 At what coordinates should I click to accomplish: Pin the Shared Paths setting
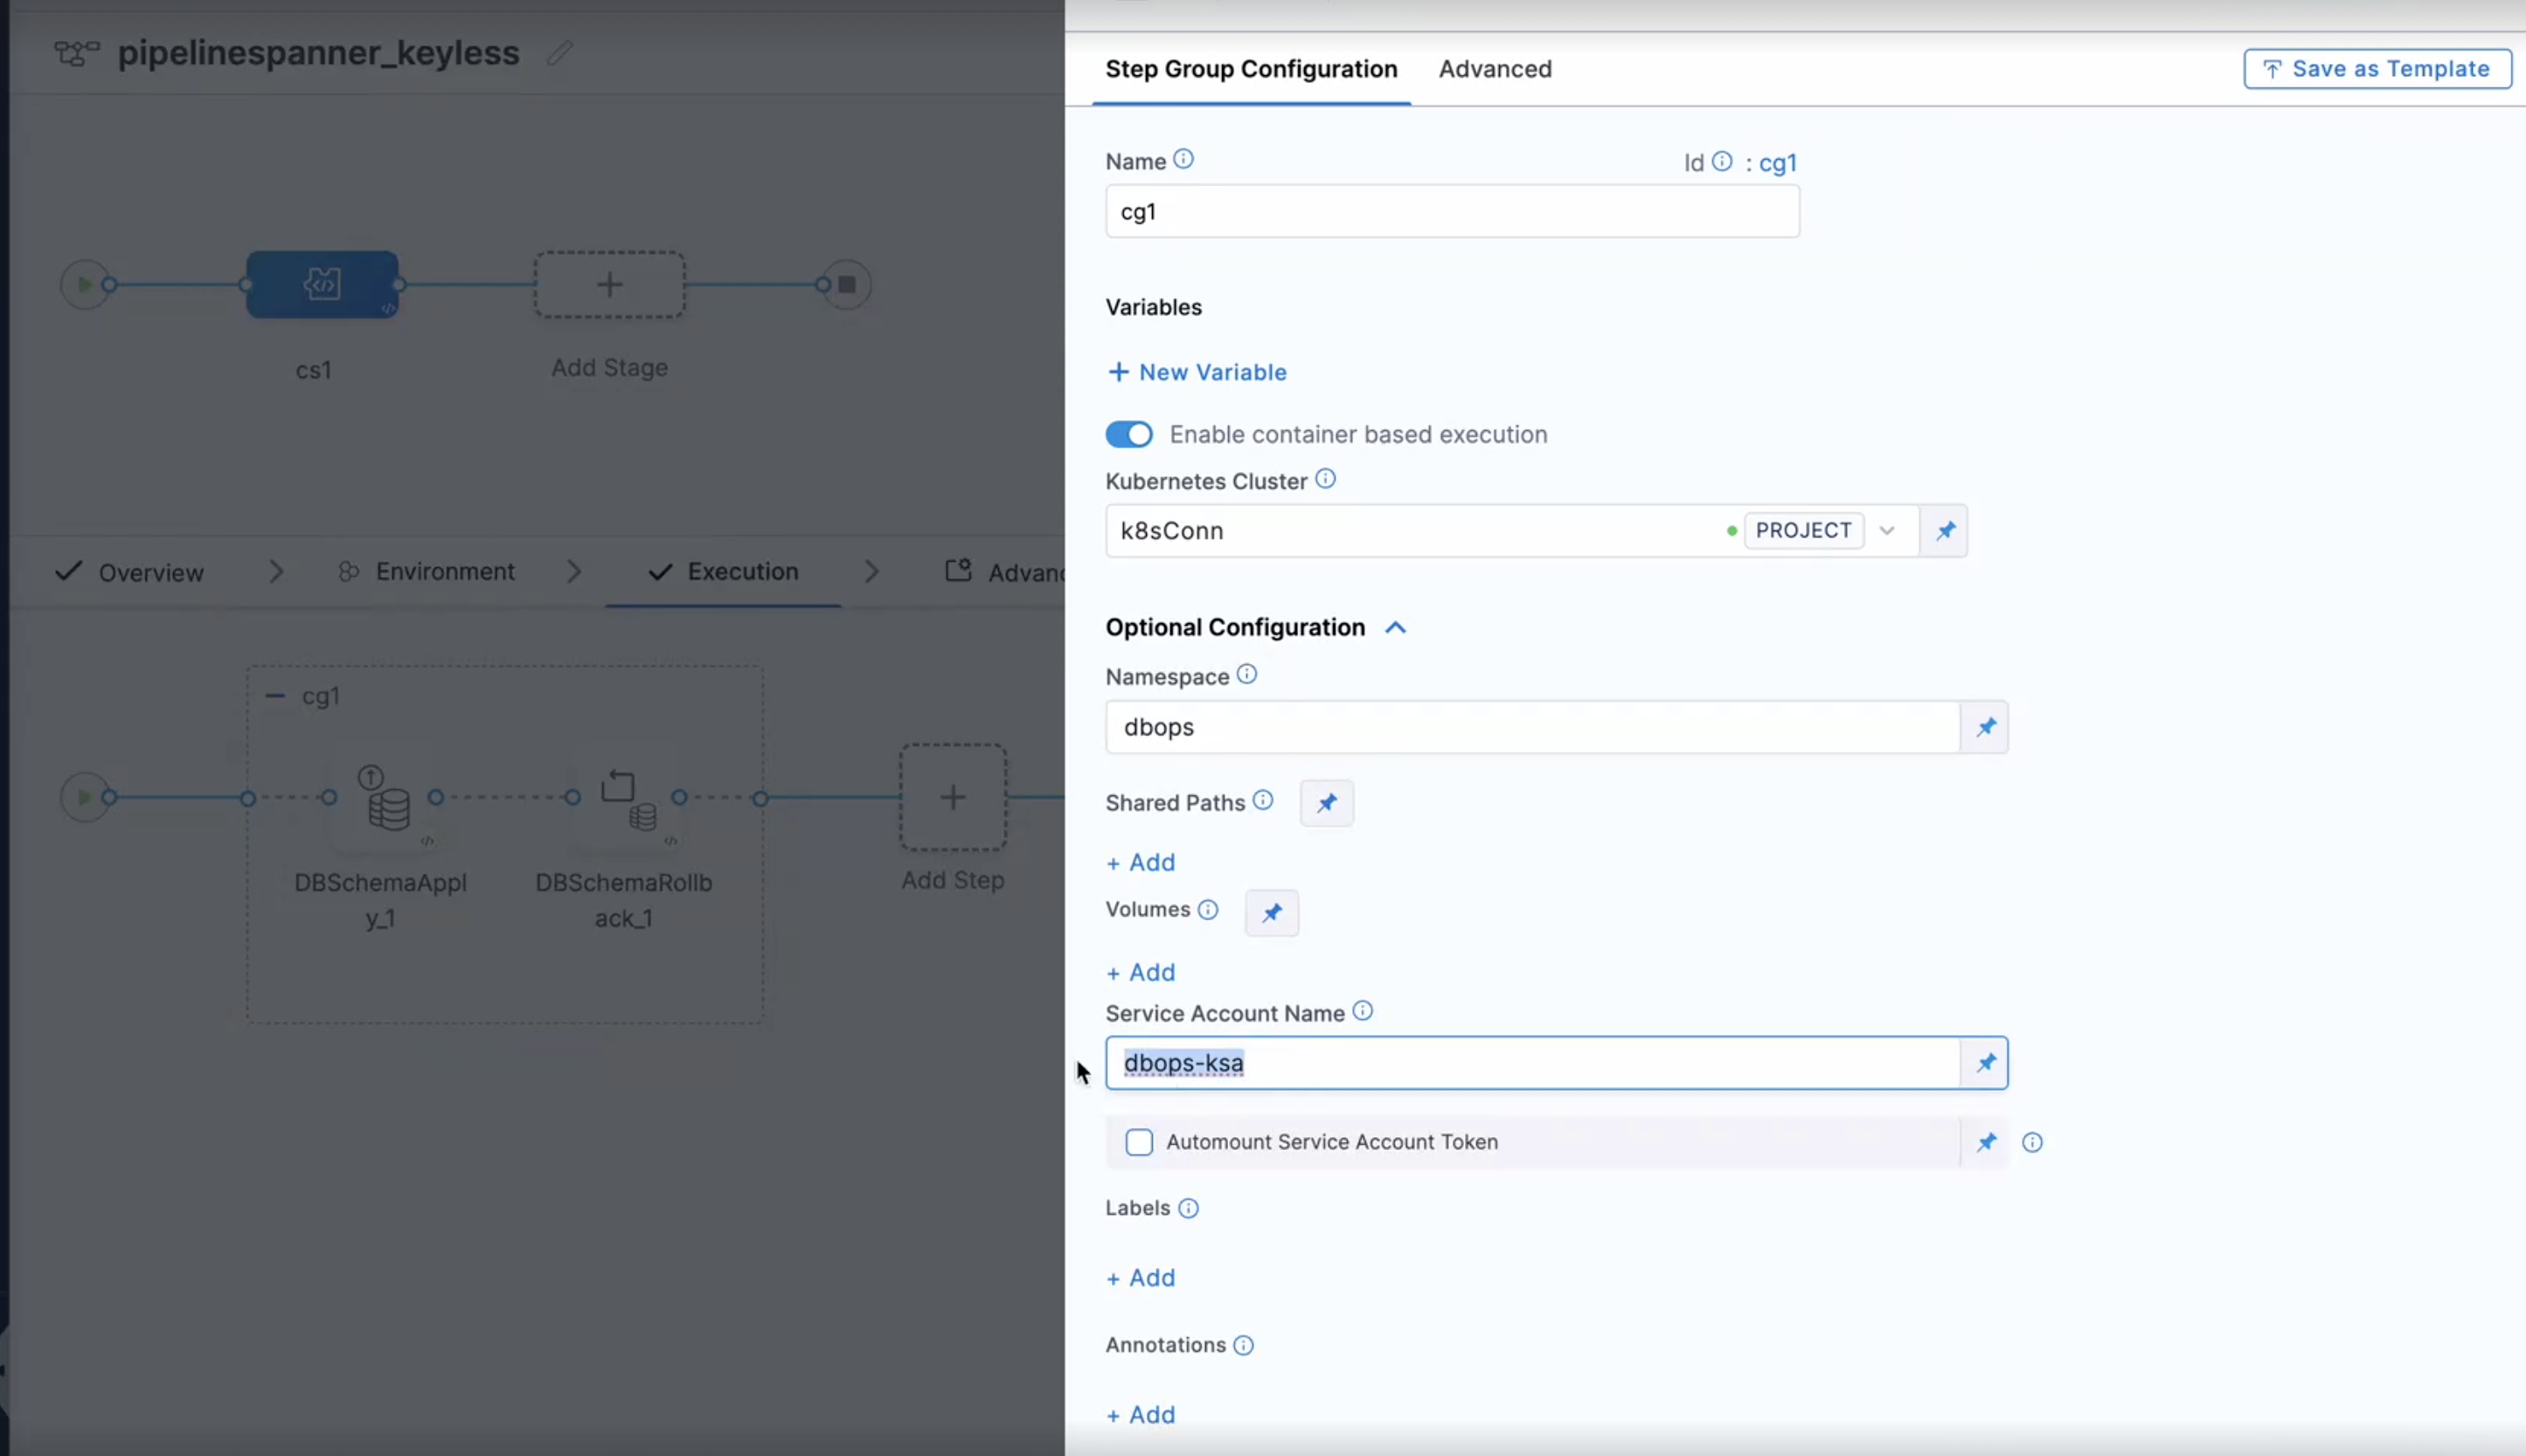pyautogui.click(x=1326, y=802)
